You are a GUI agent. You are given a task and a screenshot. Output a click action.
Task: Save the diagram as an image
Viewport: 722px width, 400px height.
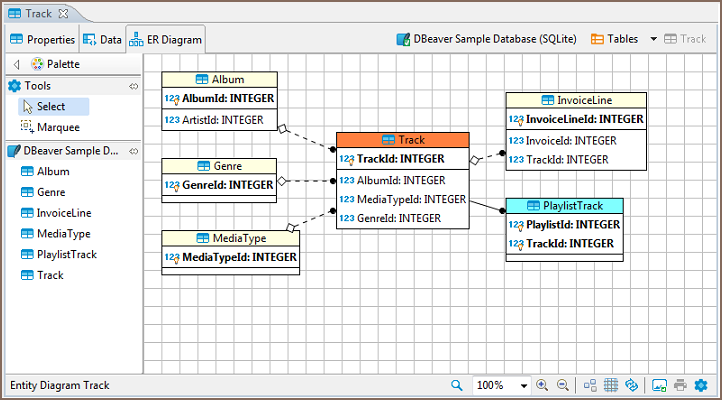(660, 385)
